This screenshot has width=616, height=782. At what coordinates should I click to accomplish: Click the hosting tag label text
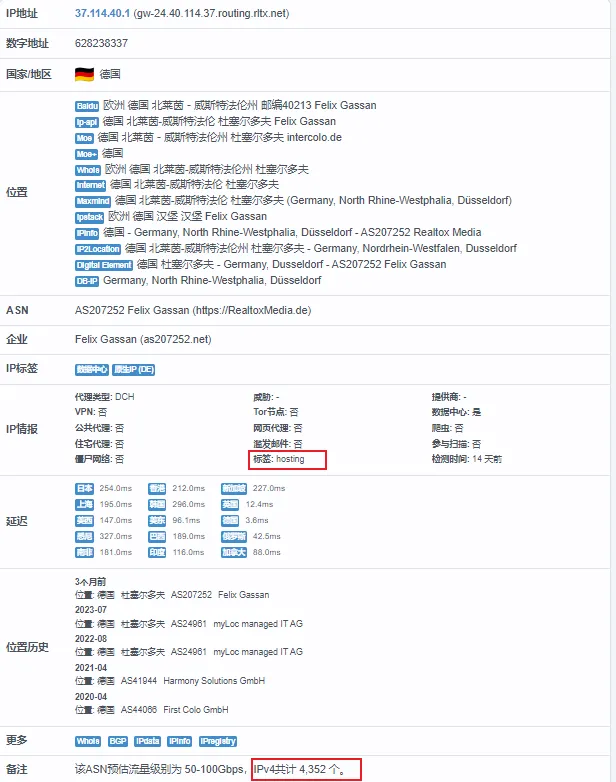290,459
